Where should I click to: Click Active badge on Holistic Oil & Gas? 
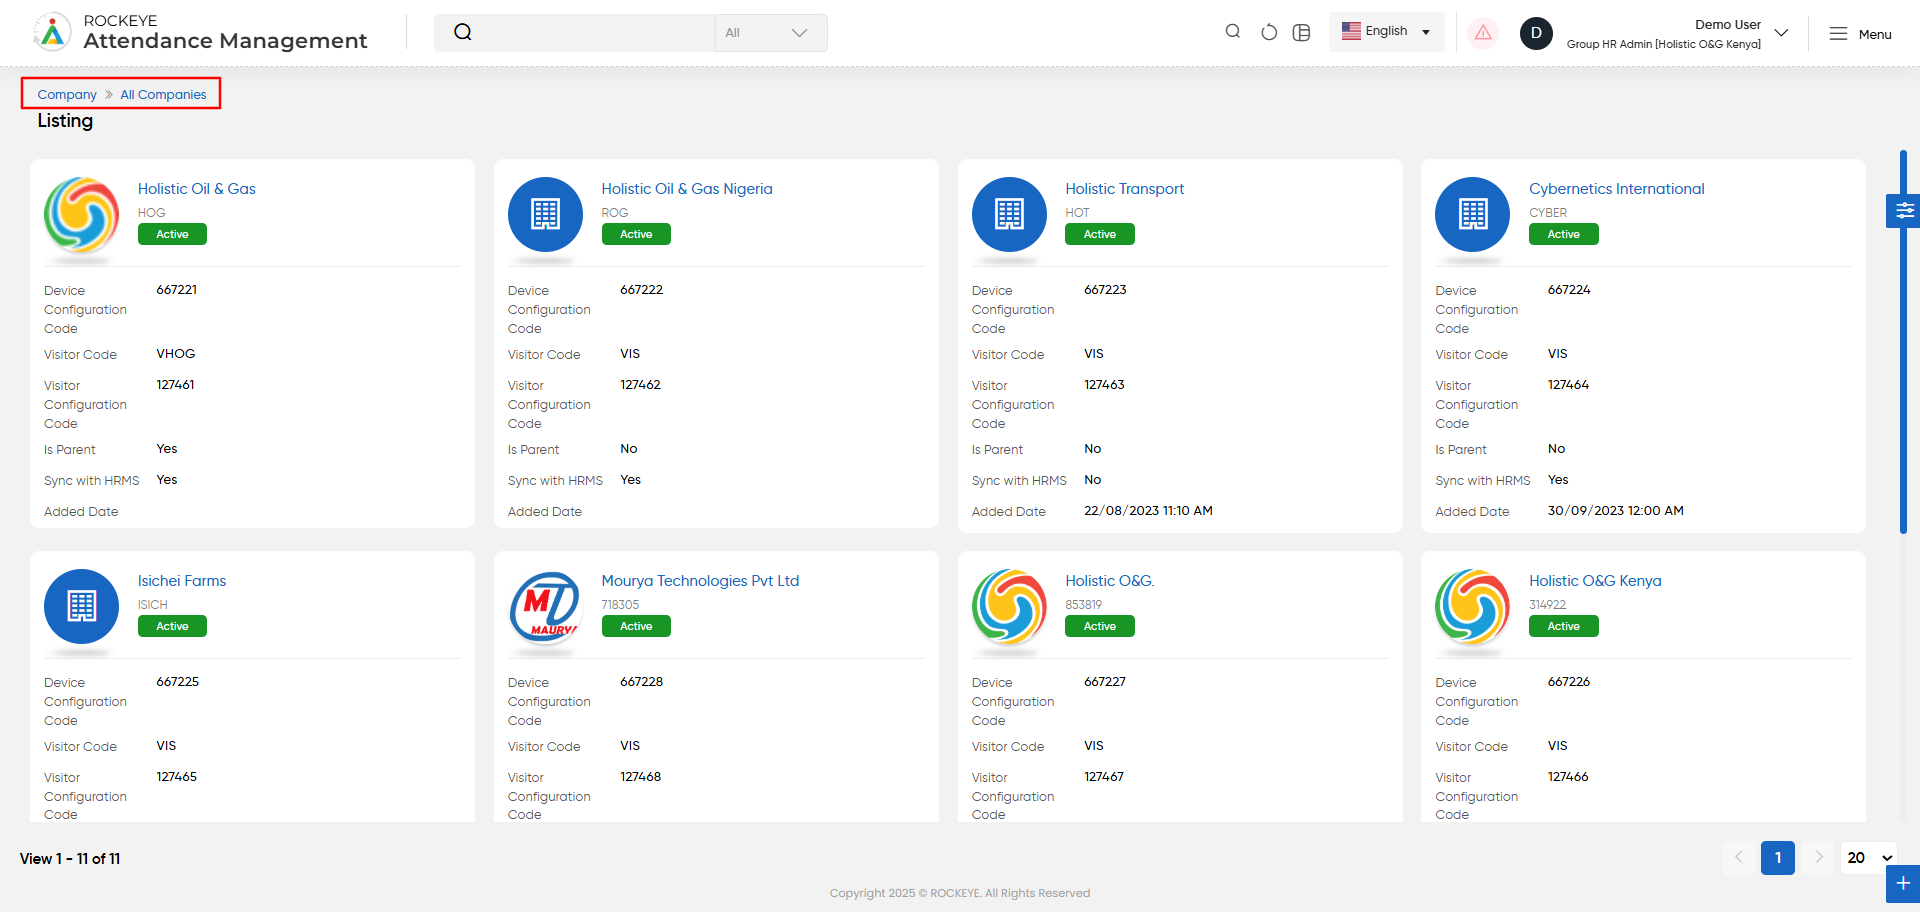(172, 234)
